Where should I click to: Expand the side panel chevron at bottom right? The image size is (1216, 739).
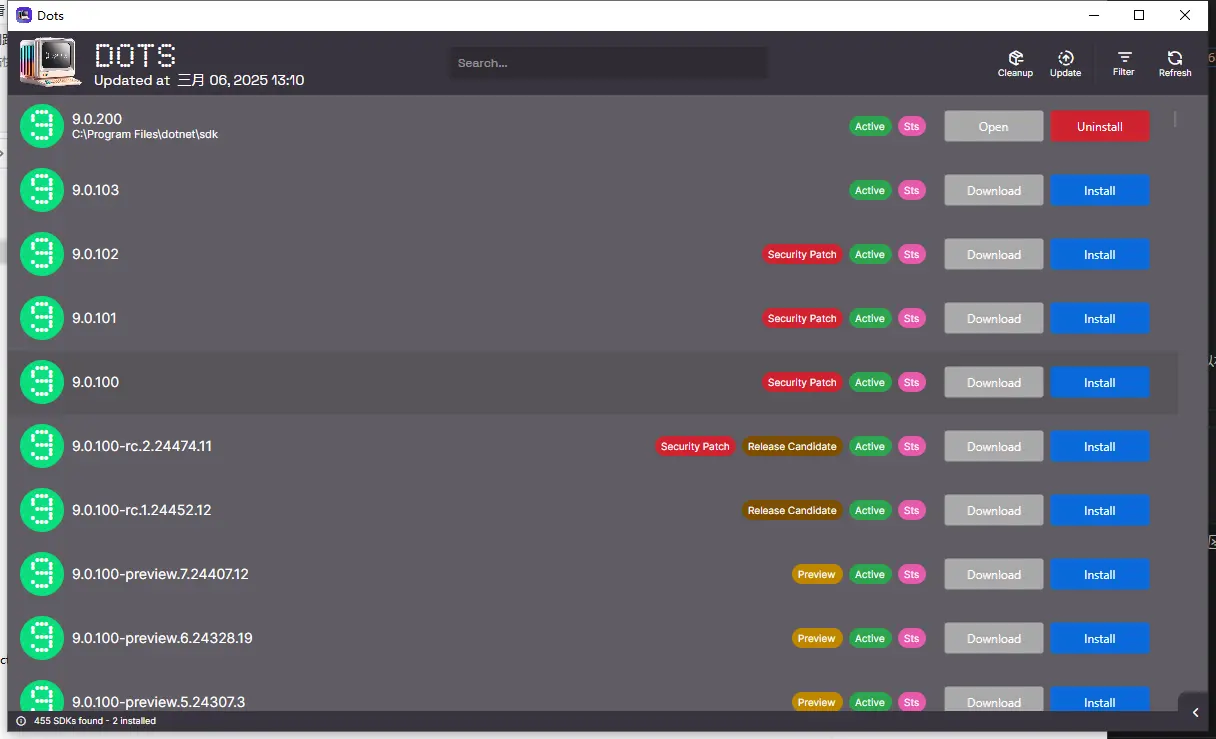pos(1196,712)
